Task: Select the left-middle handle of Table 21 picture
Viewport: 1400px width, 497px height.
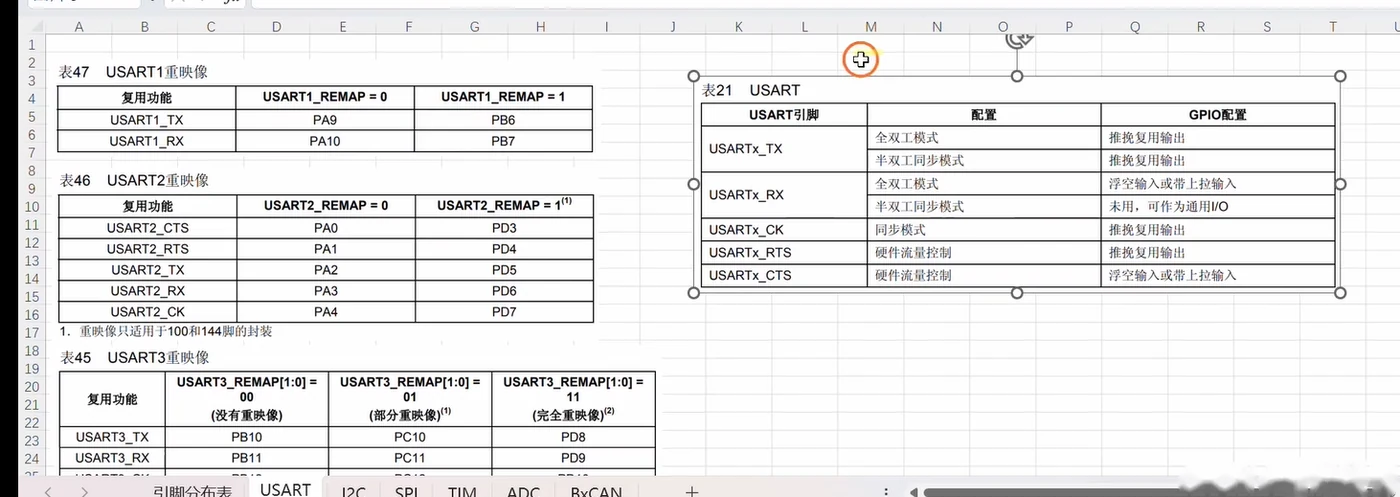Action: tap(692, 184)
